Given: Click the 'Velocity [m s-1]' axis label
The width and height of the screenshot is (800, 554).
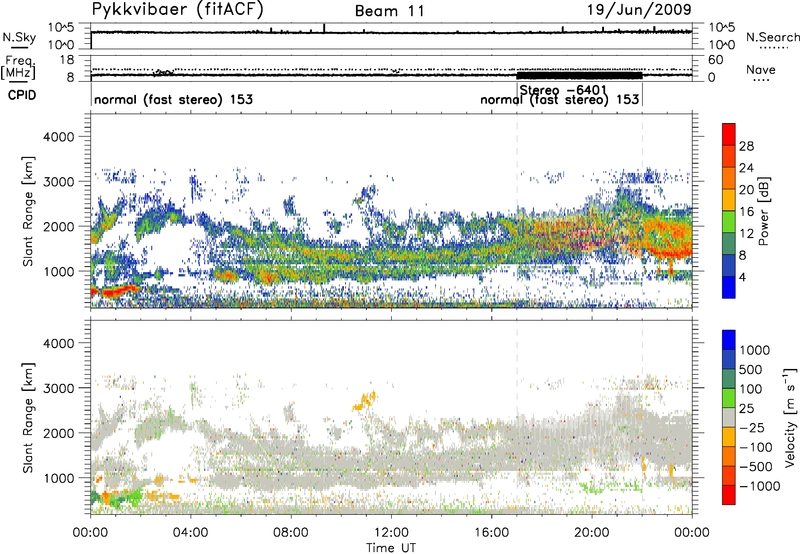Looking at the screenshot, I should pos(790,416).
